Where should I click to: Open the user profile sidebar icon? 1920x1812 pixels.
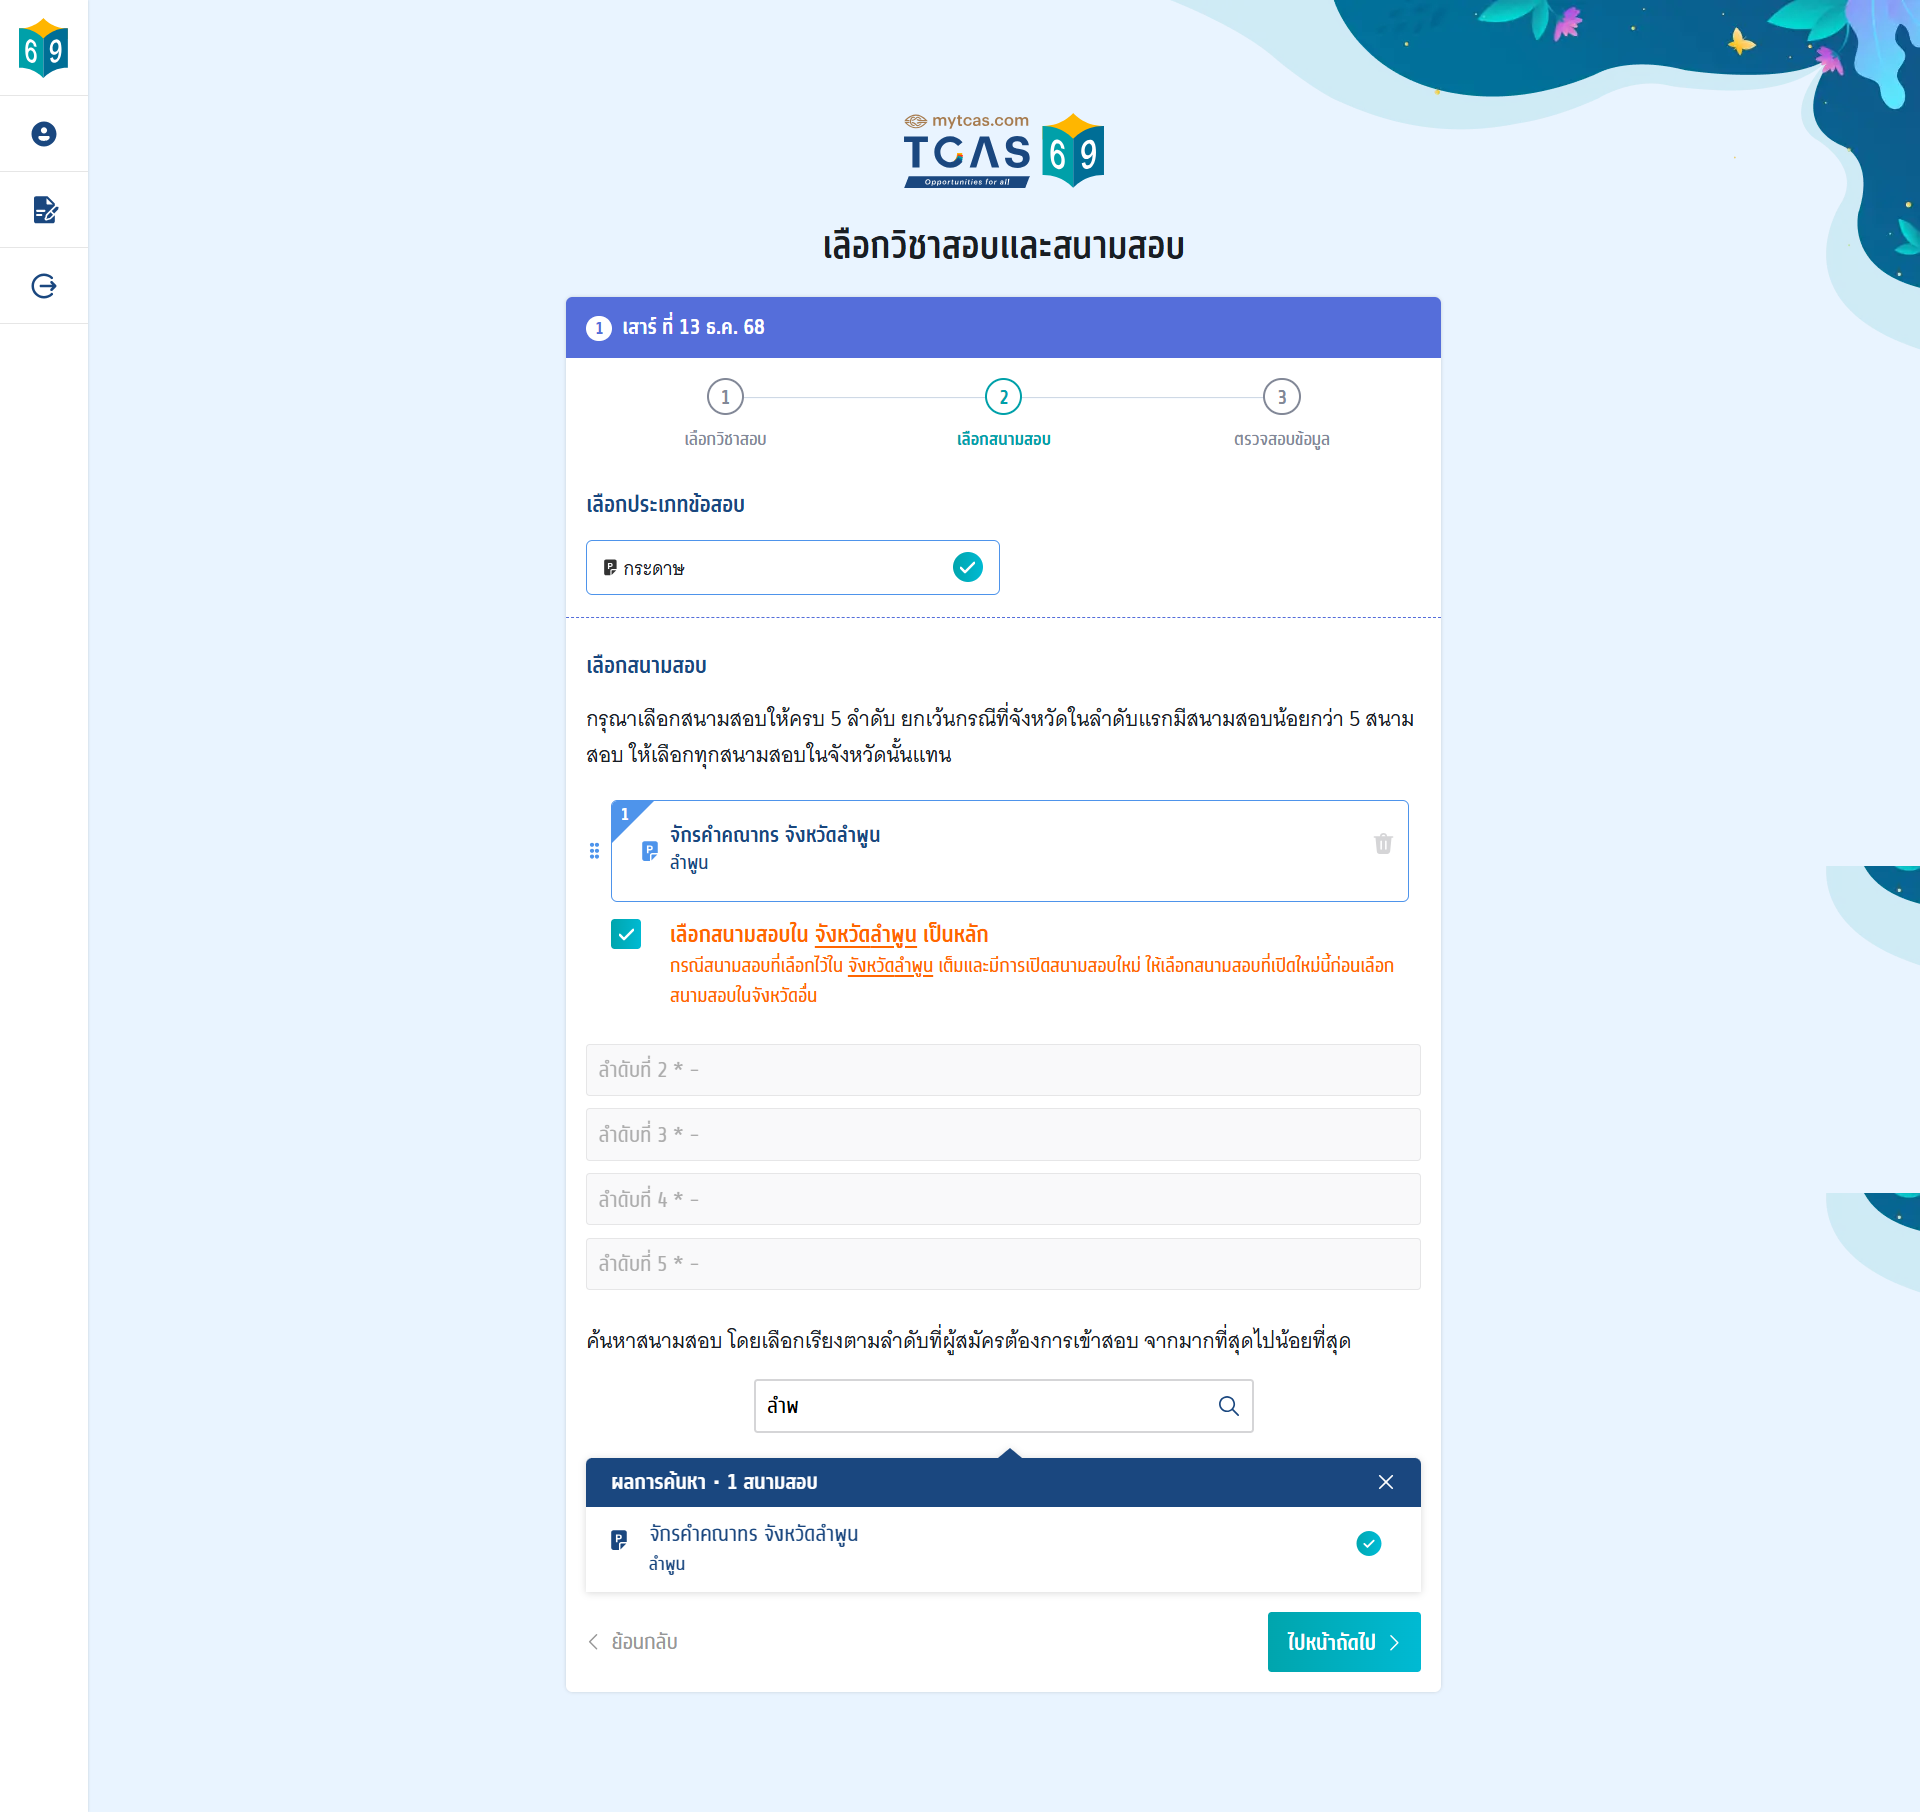(44, 134)
